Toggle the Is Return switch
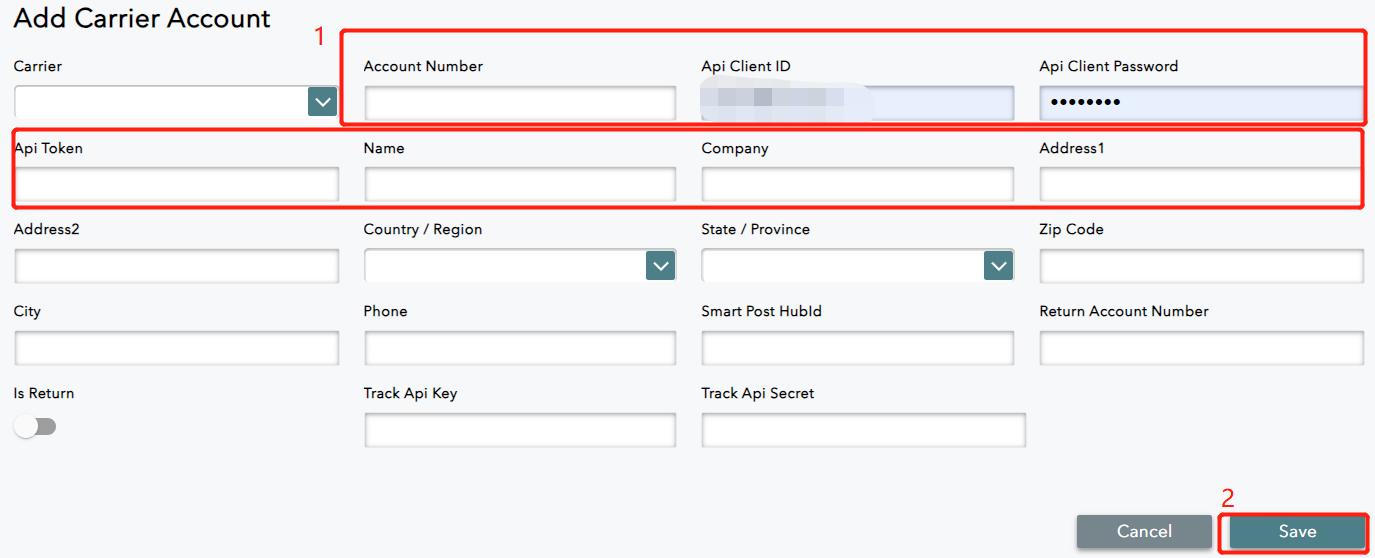Viewport: 1375px width, 558px height. tap(36, 427)
